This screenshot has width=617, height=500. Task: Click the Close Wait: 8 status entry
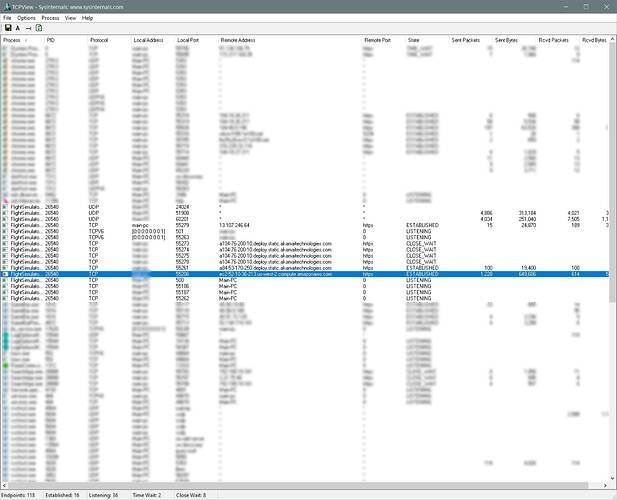pyautogui.click(x=191, y=495)
